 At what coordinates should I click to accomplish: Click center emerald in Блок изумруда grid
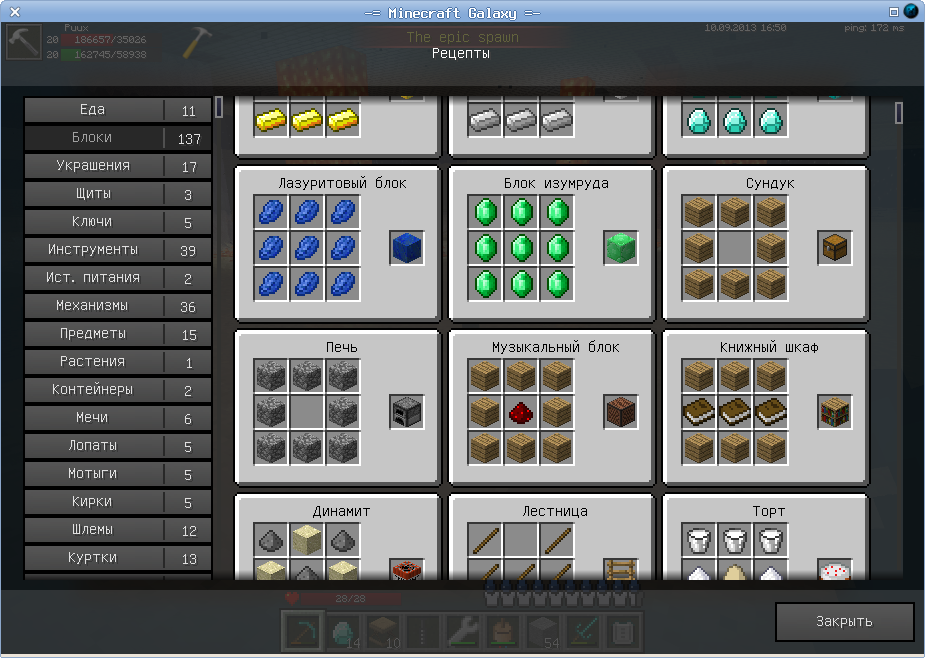click(x=521, y=248)
